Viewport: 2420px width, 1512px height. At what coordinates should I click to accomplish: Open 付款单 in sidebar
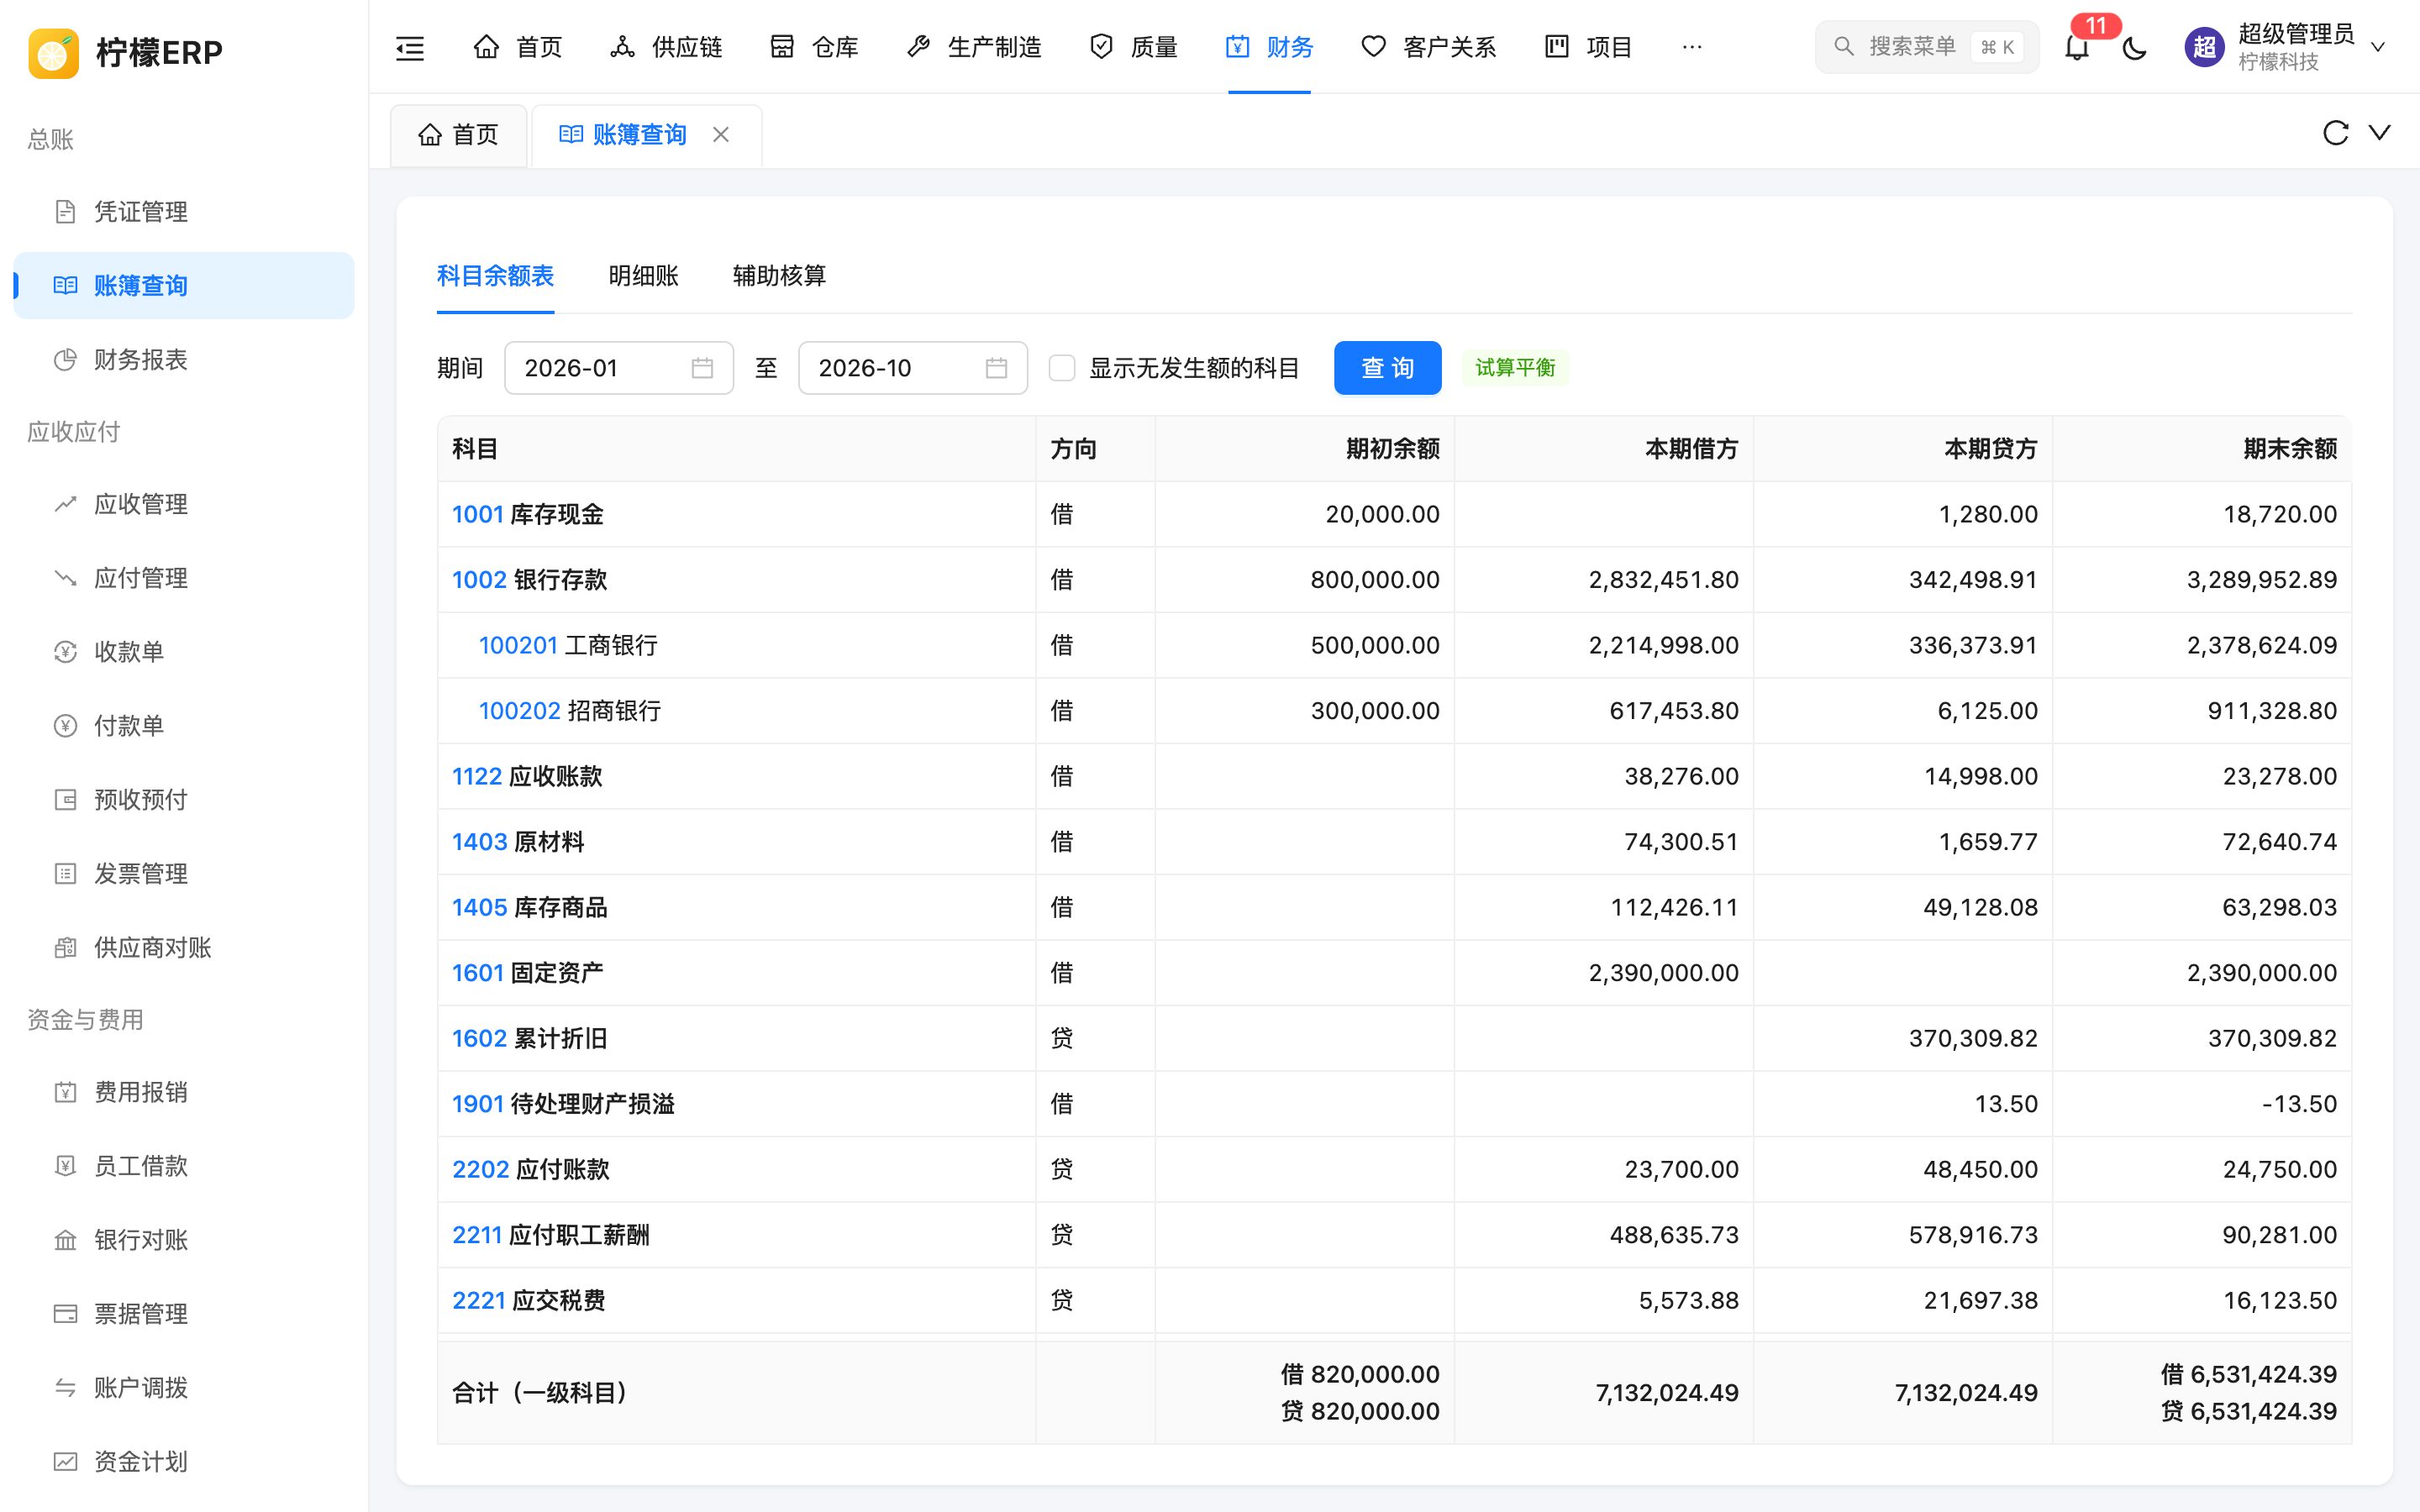pyautogui.click(x=184, y=726)
